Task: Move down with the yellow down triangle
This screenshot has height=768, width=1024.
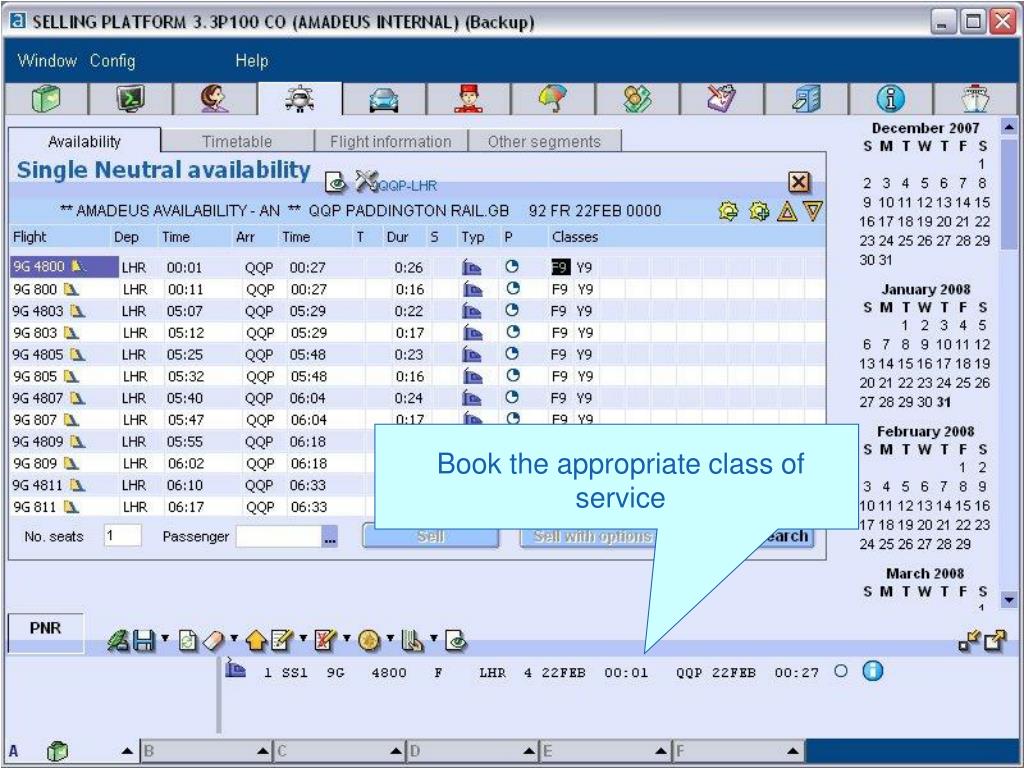Action: click(x=813, y=211)
